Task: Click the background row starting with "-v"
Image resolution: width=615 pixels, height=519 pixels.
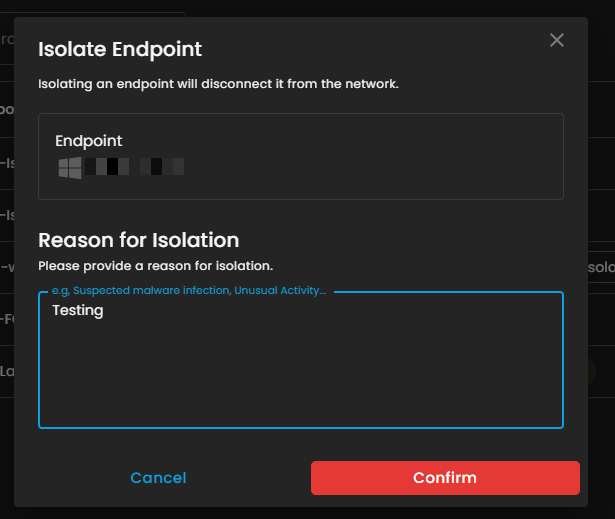Action: 6,267
